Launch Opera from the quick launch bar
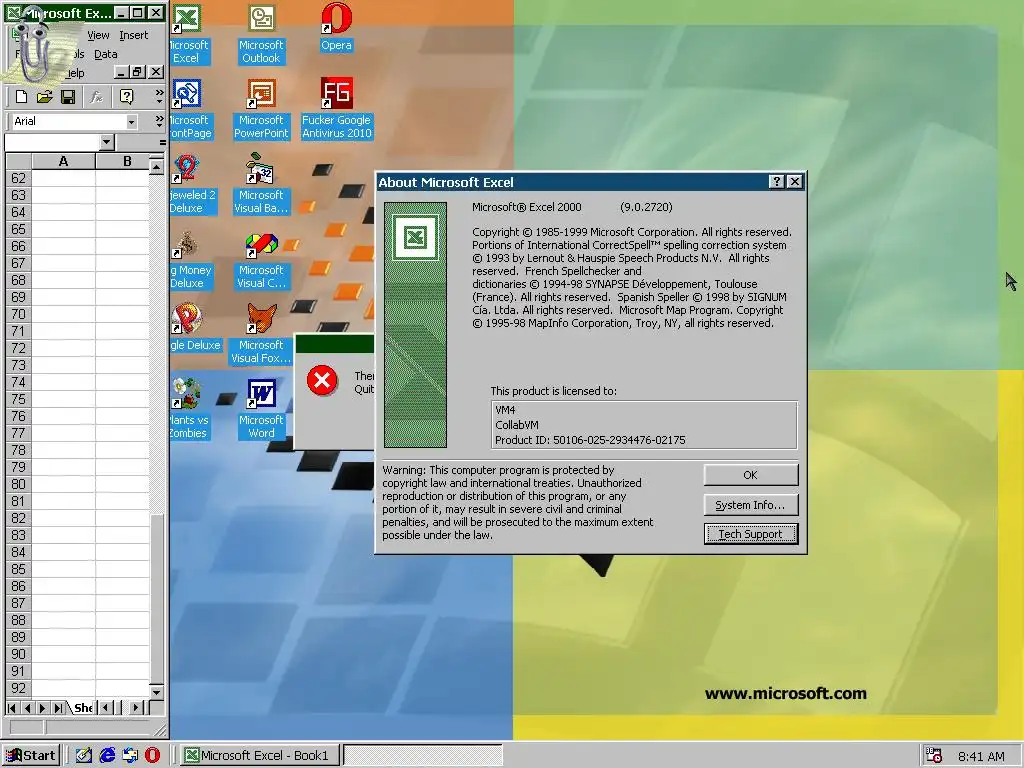The image size is (1024, 768). pyautogui.click(x=152, y=756)
